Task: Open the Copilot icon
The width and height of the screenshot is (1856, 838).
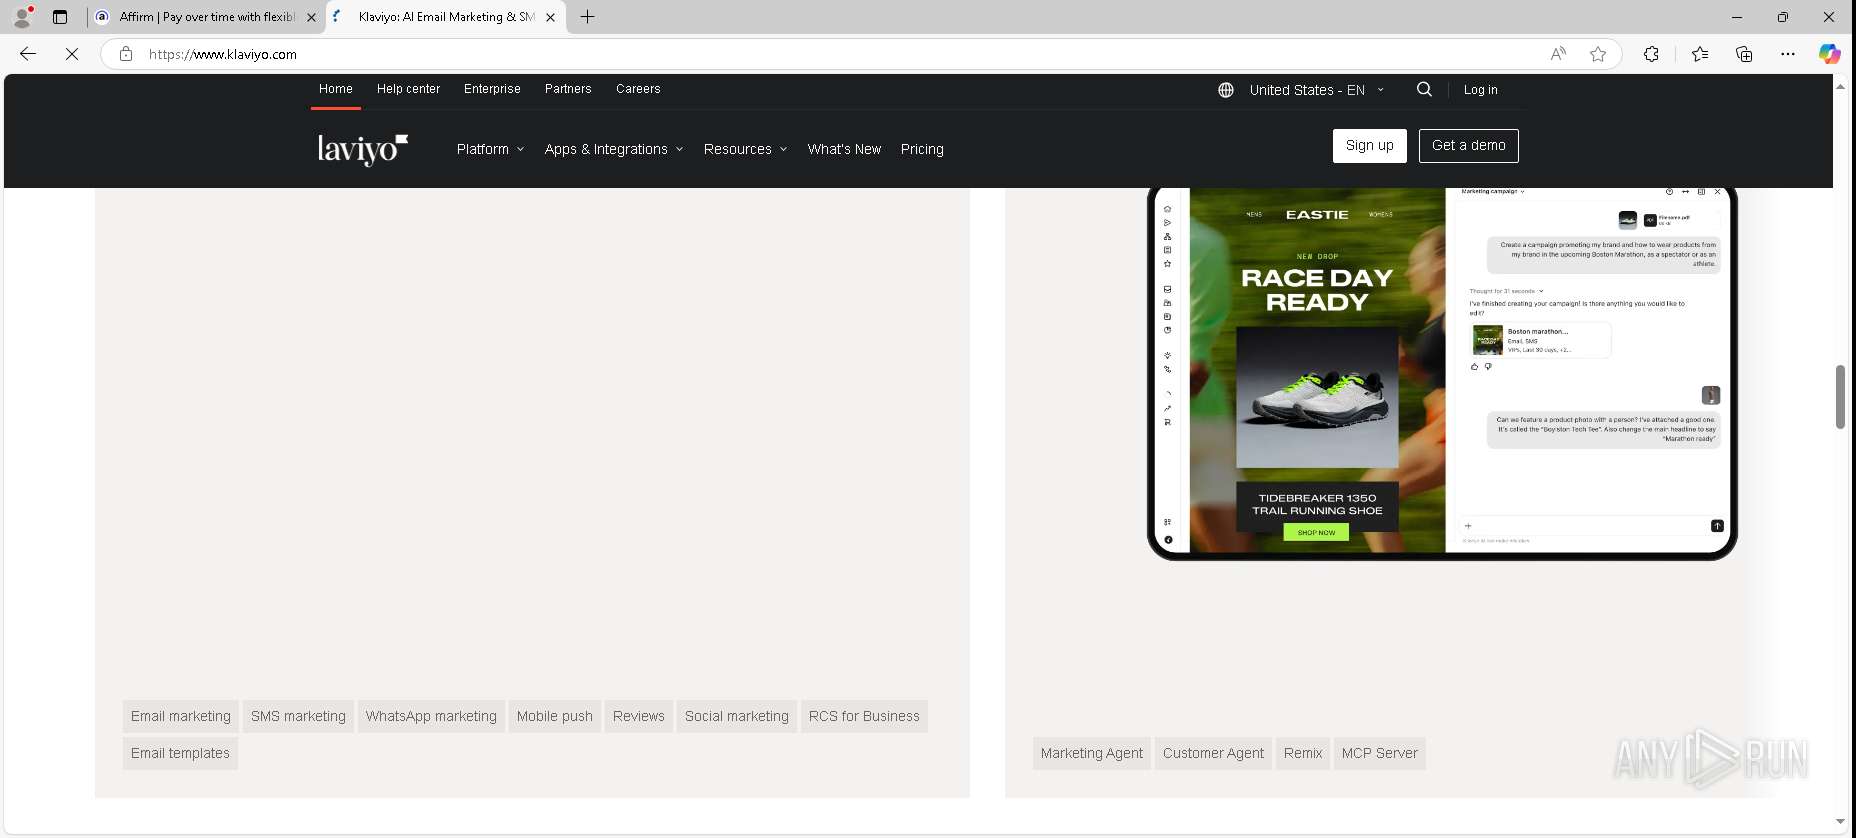Action: click(x=1829, y=54)
